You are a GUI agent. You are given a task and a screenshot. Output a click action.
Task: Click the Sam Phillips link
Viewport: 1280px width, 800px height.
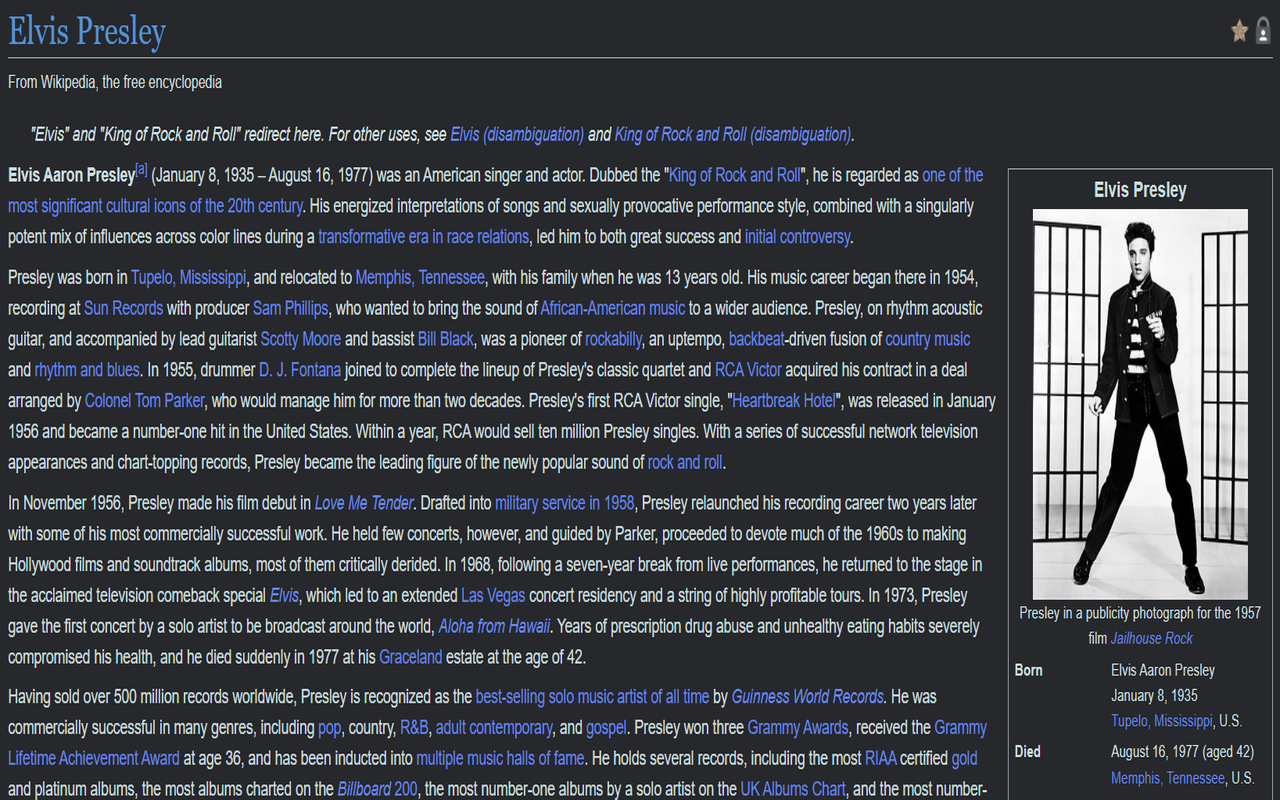(288, 308)
